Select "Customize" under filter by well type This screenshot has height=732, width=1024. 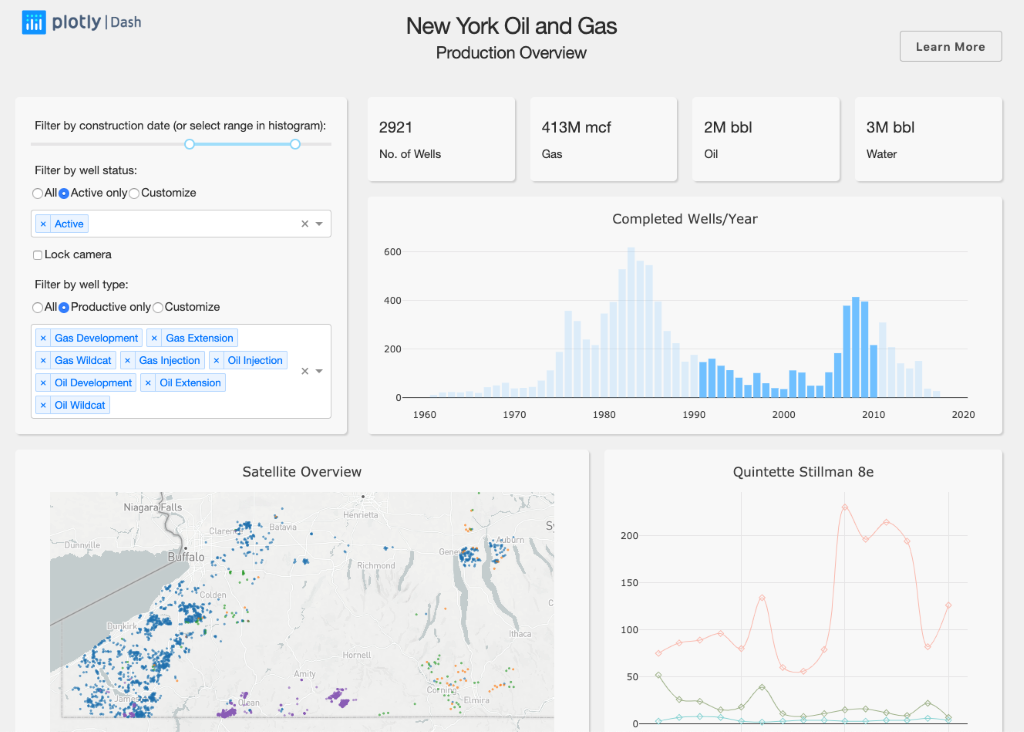pos(157,307)
